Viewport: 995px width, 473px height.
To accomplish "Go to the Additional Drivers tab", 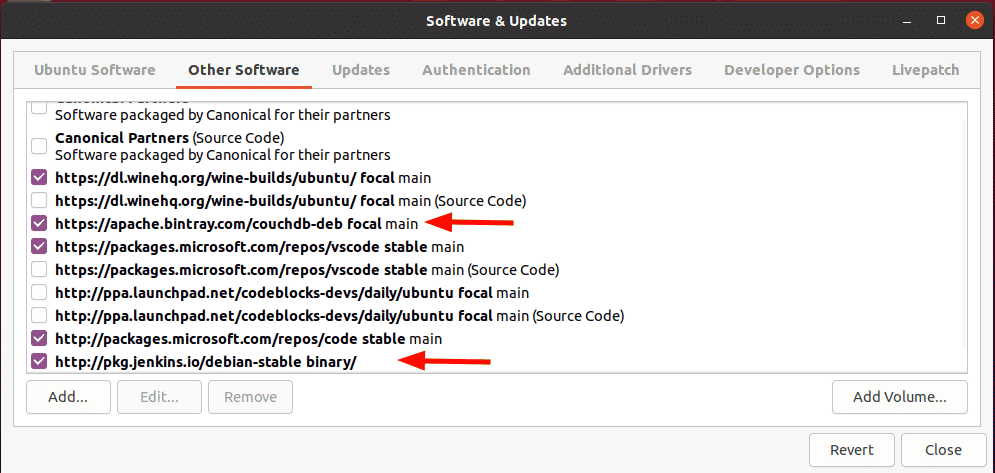I will pos(627,70).
